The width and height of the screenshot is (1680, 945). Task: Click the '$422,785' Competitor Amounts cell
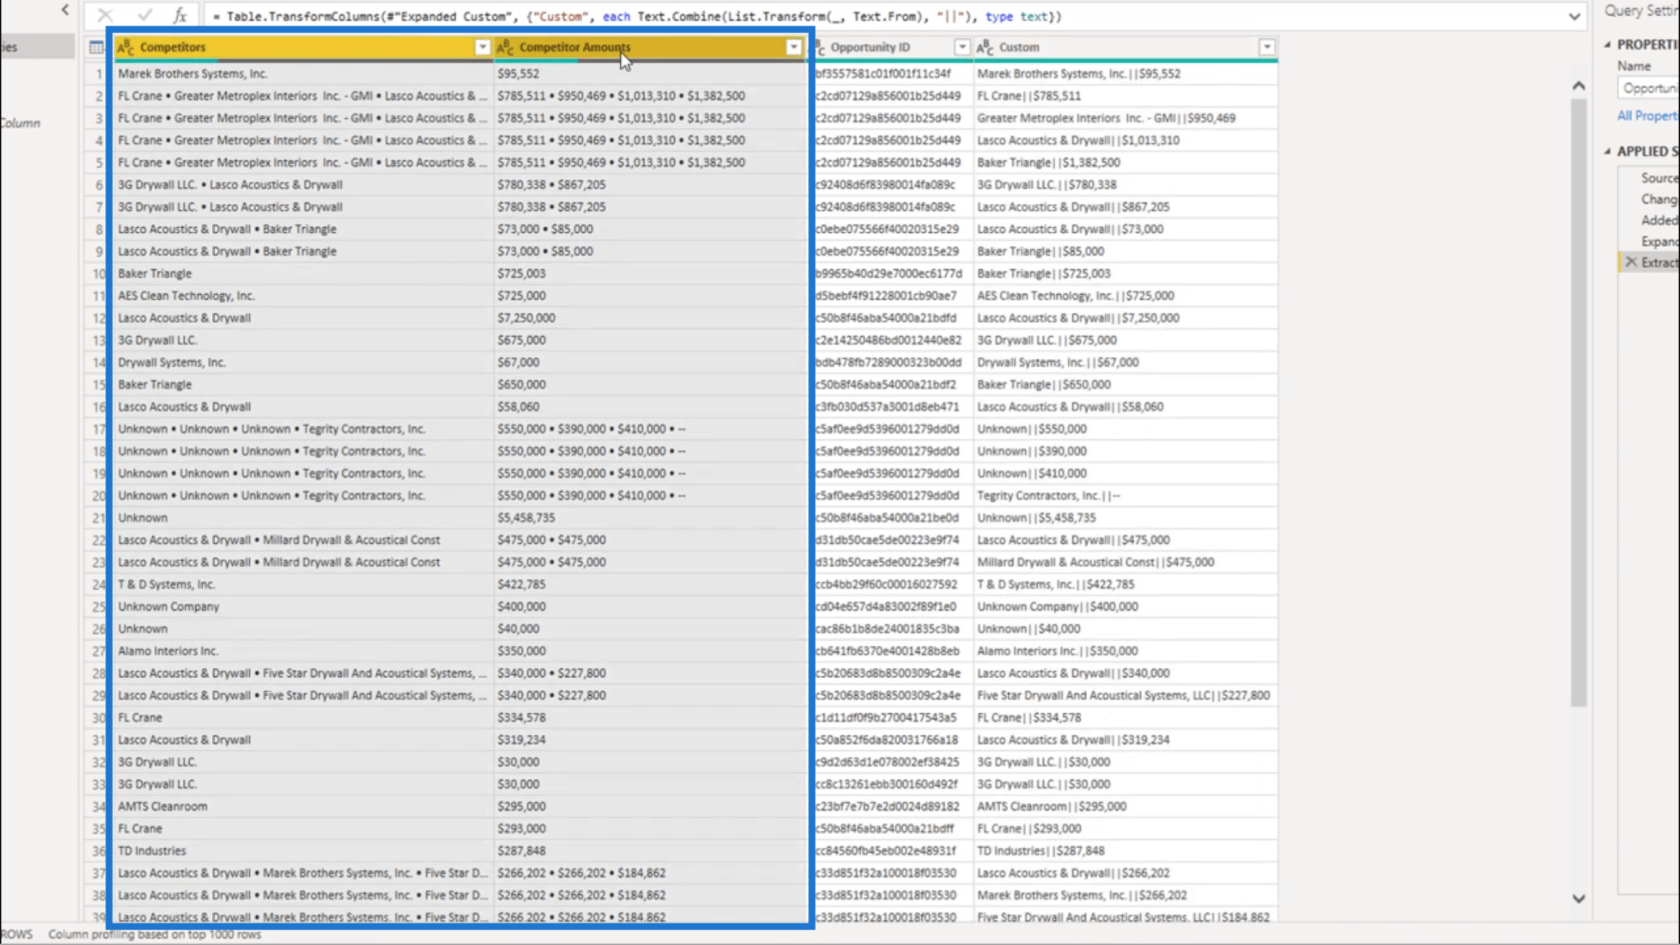click(650, 584)
